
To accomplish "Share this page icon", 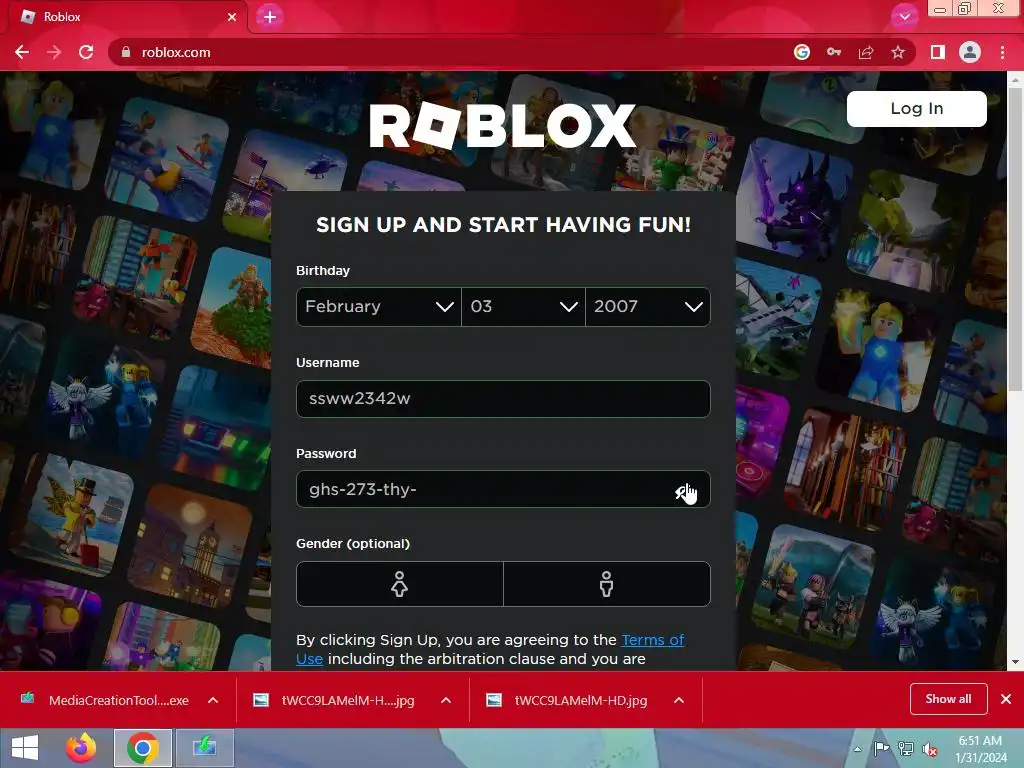I will 866,52.
